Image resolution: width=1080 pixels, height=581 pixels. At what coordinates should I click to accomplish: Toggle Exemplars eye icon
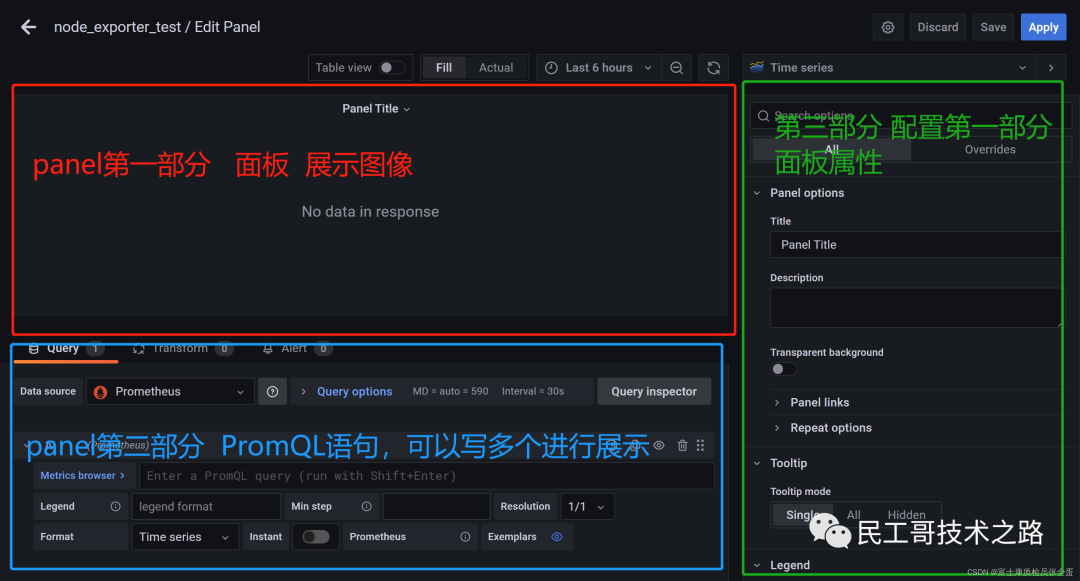click(x=557, y=537)
